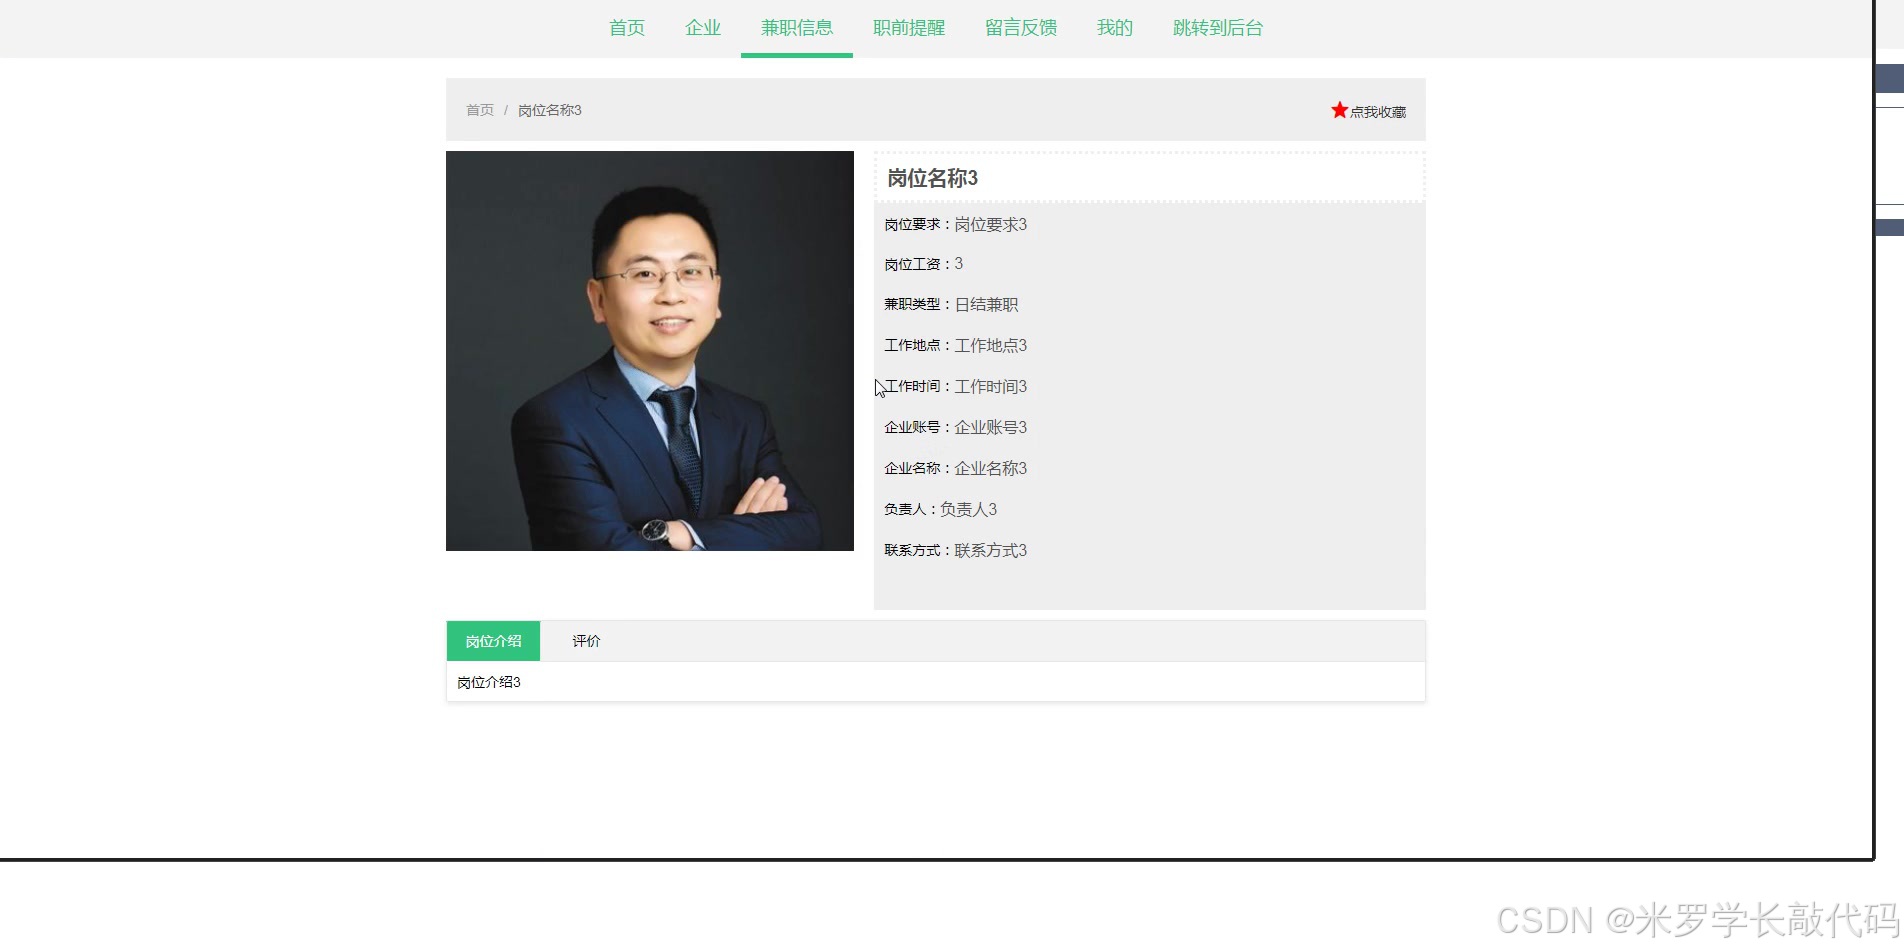Select the 企业名称3 company name text
Screen dimensions: 1904x952
point(988,467)
